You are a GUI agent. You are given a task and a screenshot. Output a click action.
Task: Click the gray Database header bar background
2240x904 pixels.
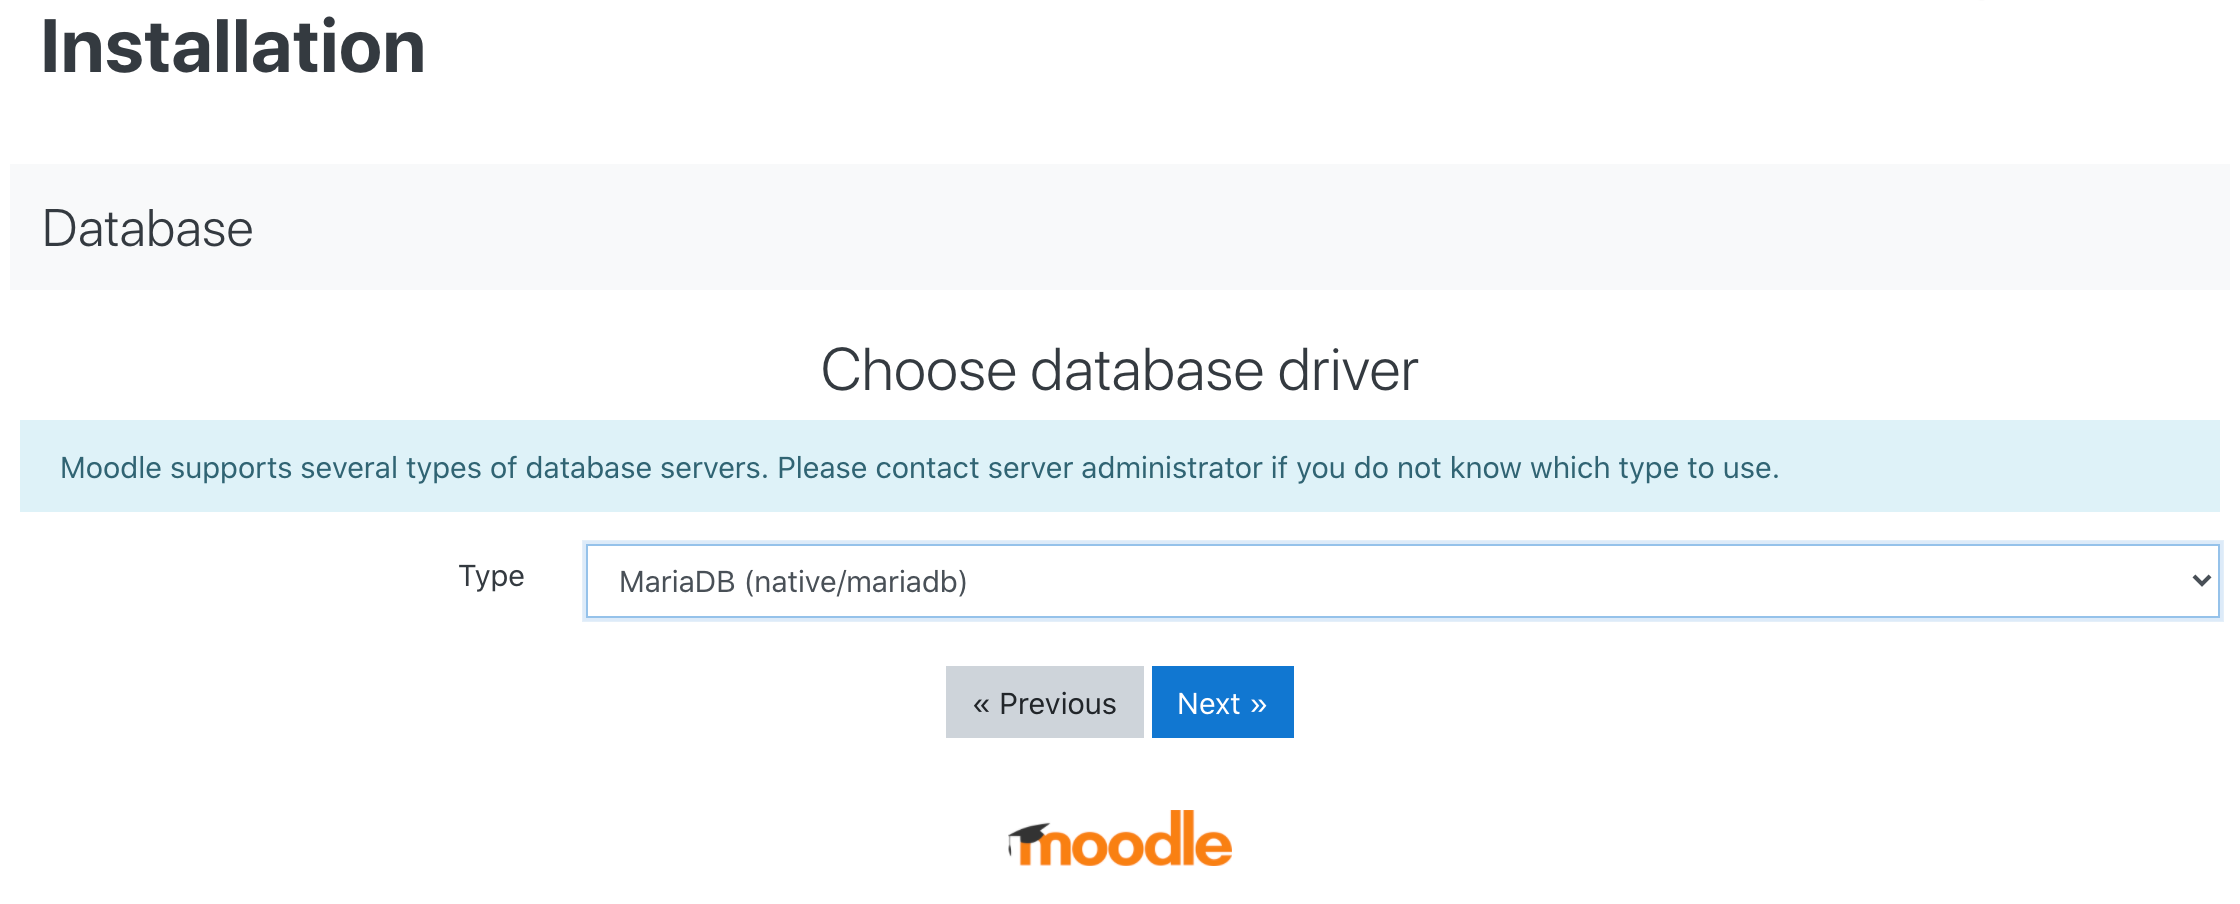click(x=1200, y=228)
